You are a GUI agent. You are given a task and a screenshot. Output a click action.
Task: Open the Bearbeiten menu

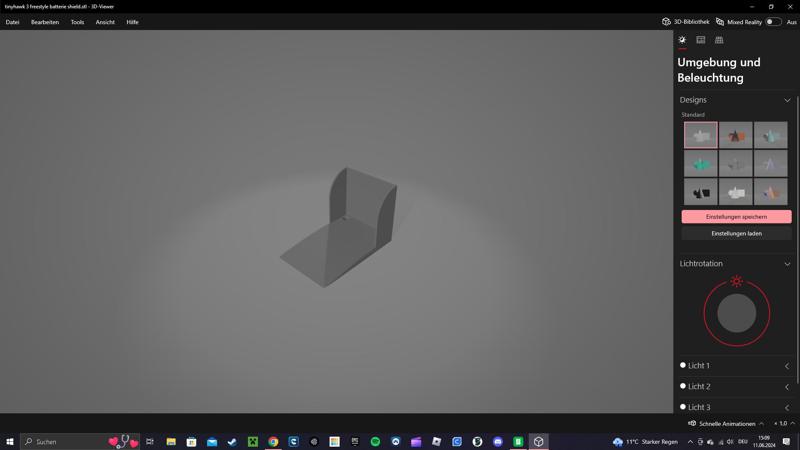pos(45,22)
